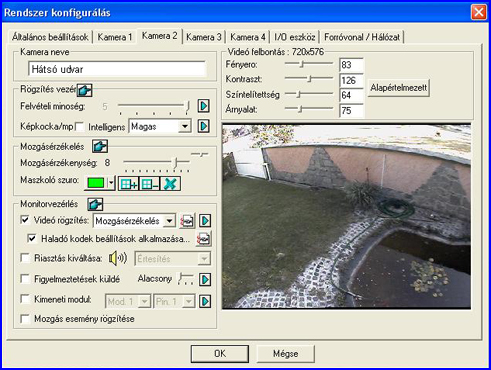
Task: Click the Kontraszt slider
Action: click(x=309, y=79)
